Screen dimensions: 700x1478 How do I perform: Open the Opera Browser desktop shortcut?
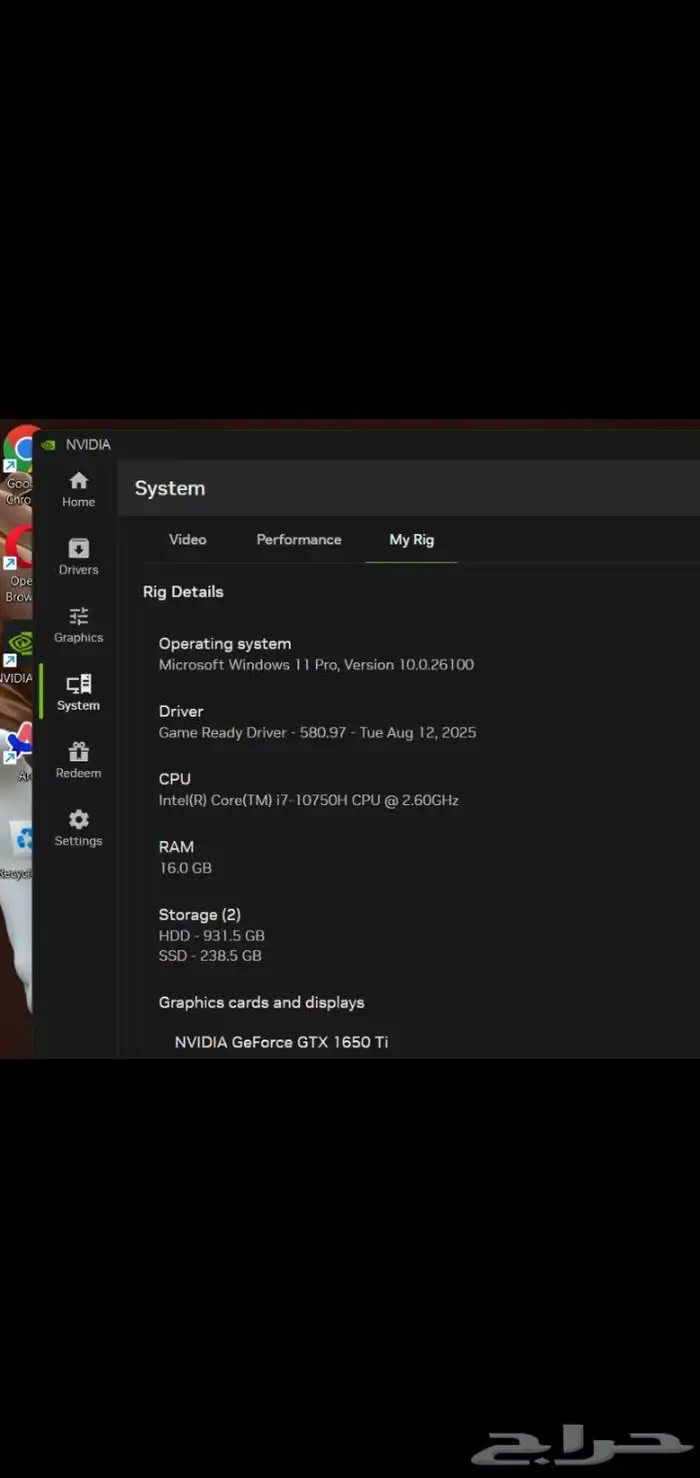18,565
